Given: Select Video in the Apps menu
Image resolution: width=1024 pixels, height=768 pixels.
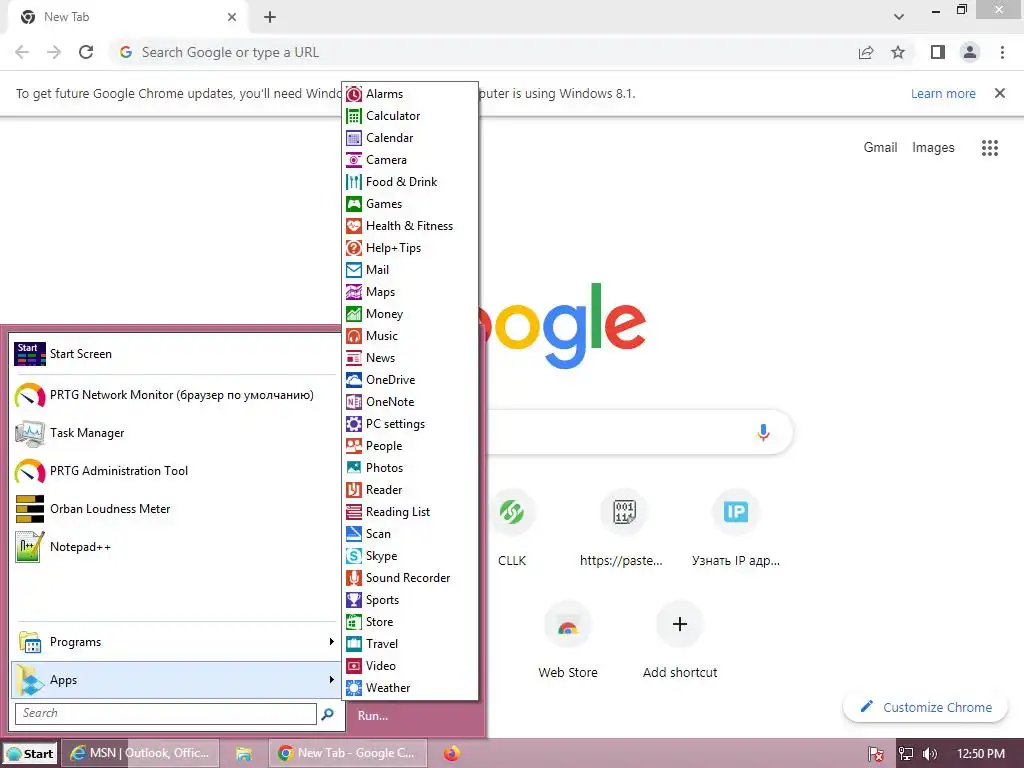Looking at the screenshot, I should point(410,666).
